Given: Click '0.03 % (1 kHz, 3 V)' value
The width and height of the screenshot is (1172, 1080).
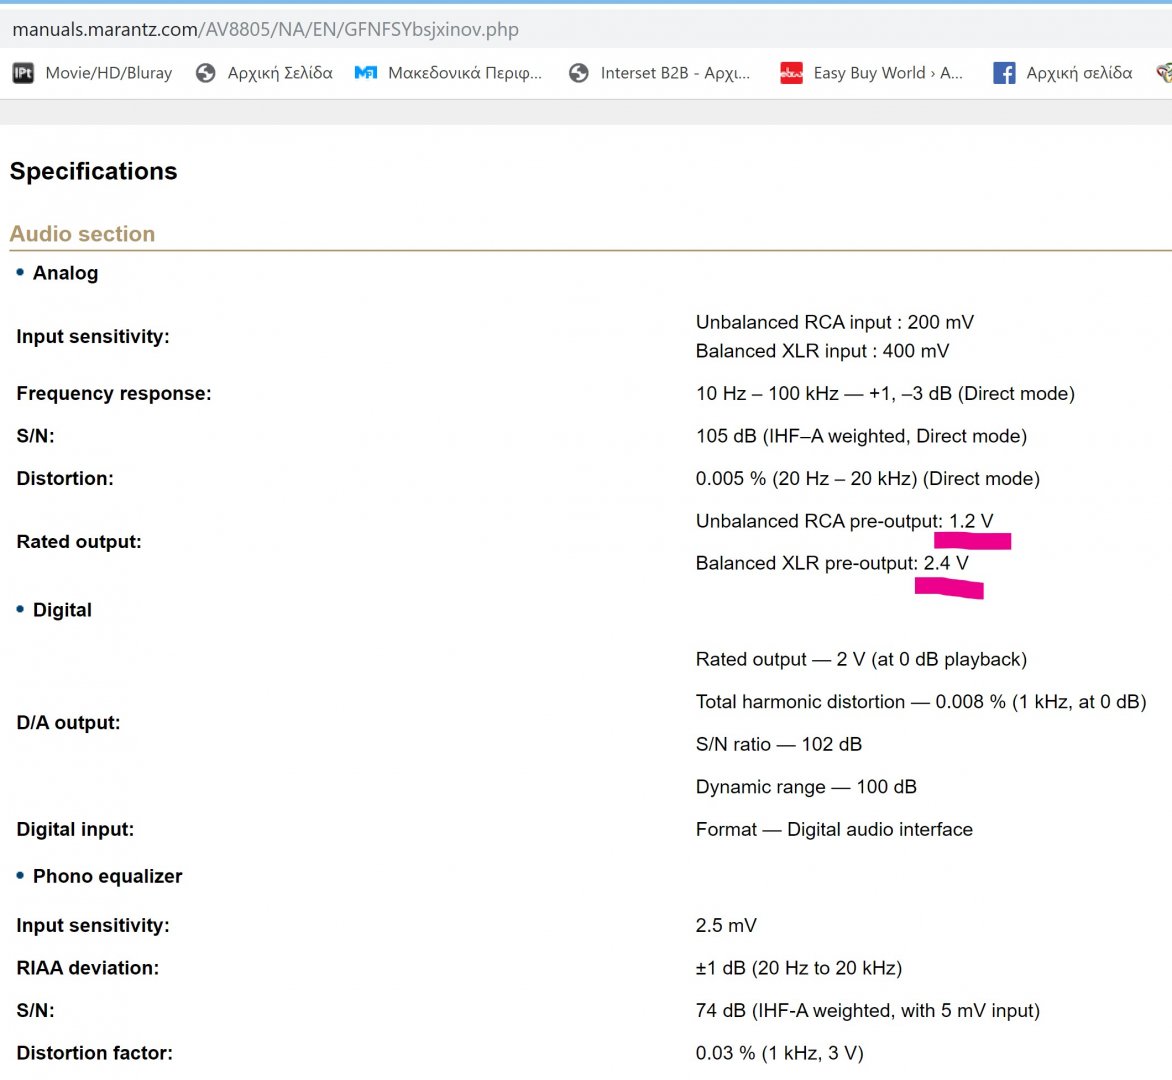Looking at the screenshot, I should [x=780, y=1053].
